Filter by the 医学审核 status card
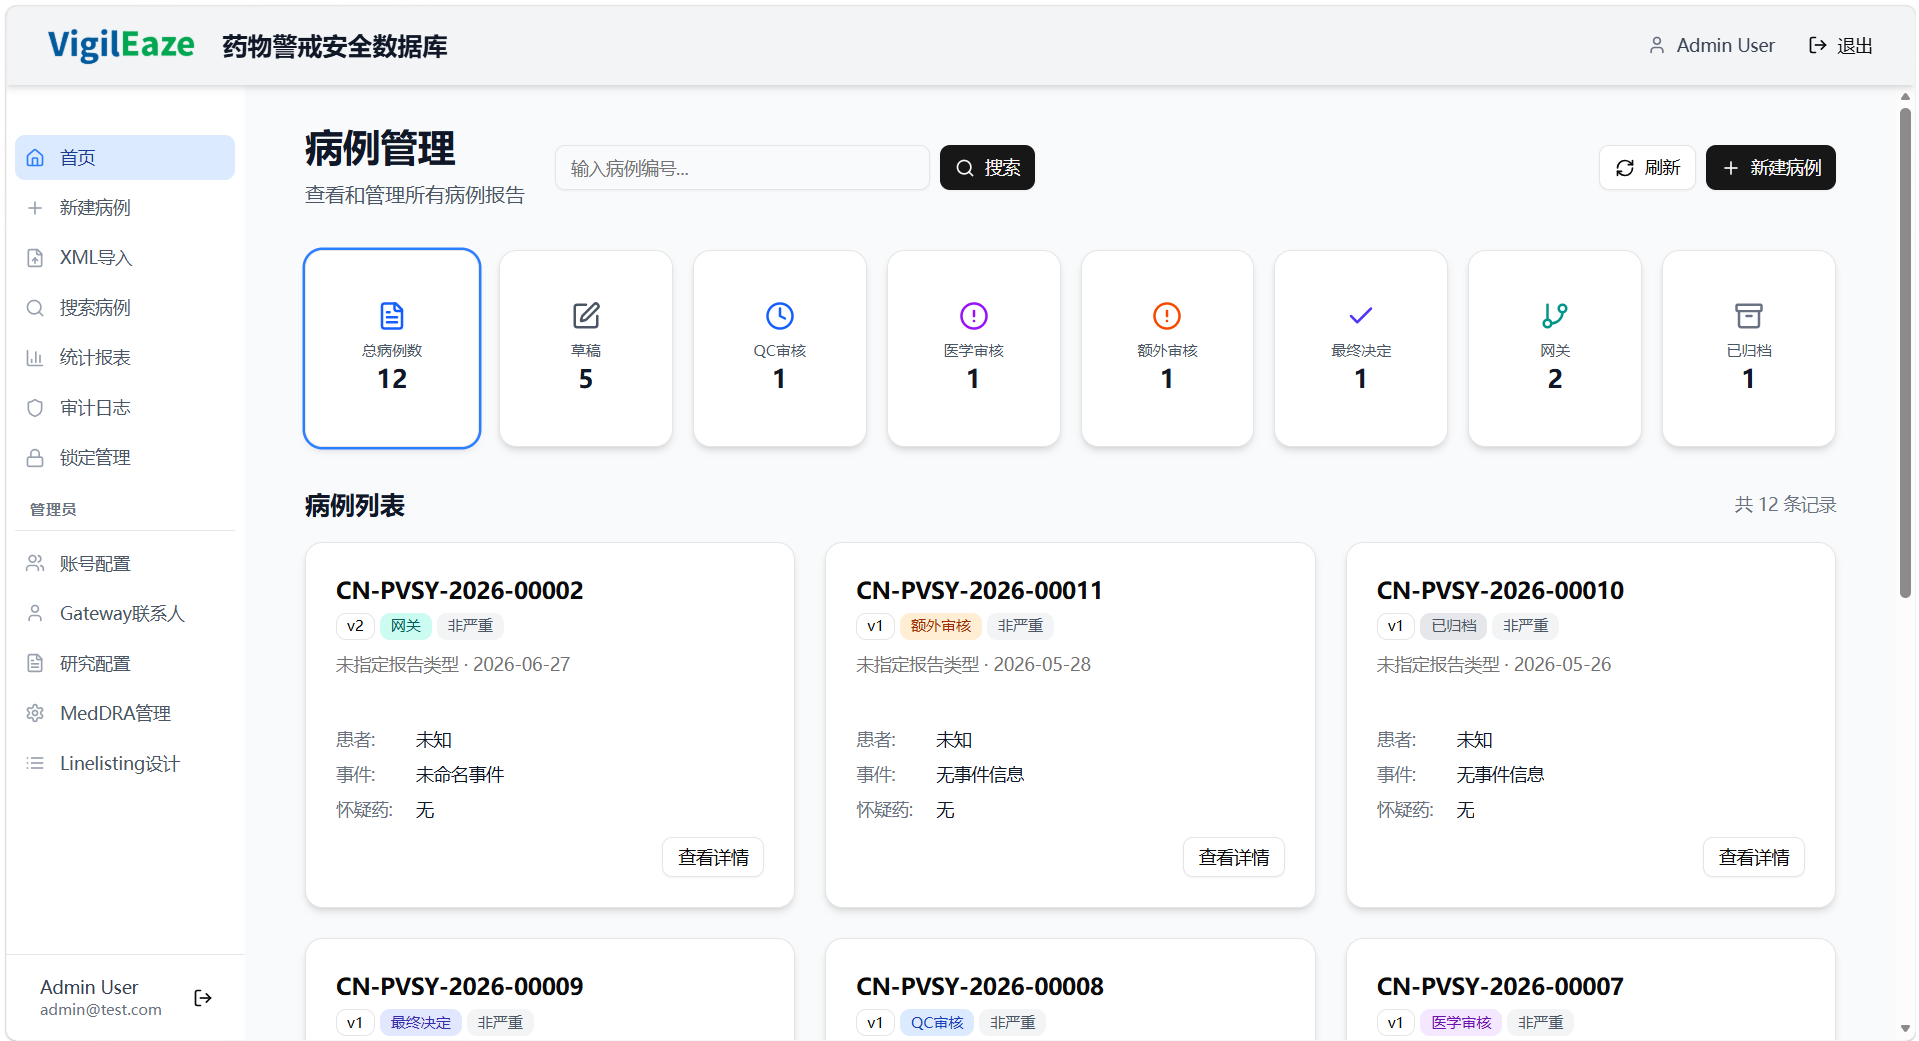Screen dimensions: 1919x1041 (x=974, y=348)
